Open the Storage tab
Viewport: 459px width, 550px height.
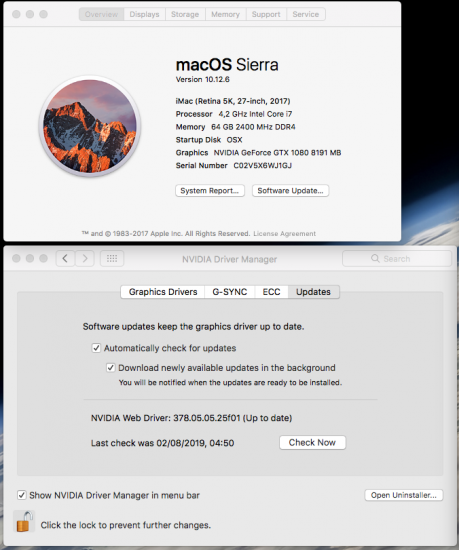185,14
